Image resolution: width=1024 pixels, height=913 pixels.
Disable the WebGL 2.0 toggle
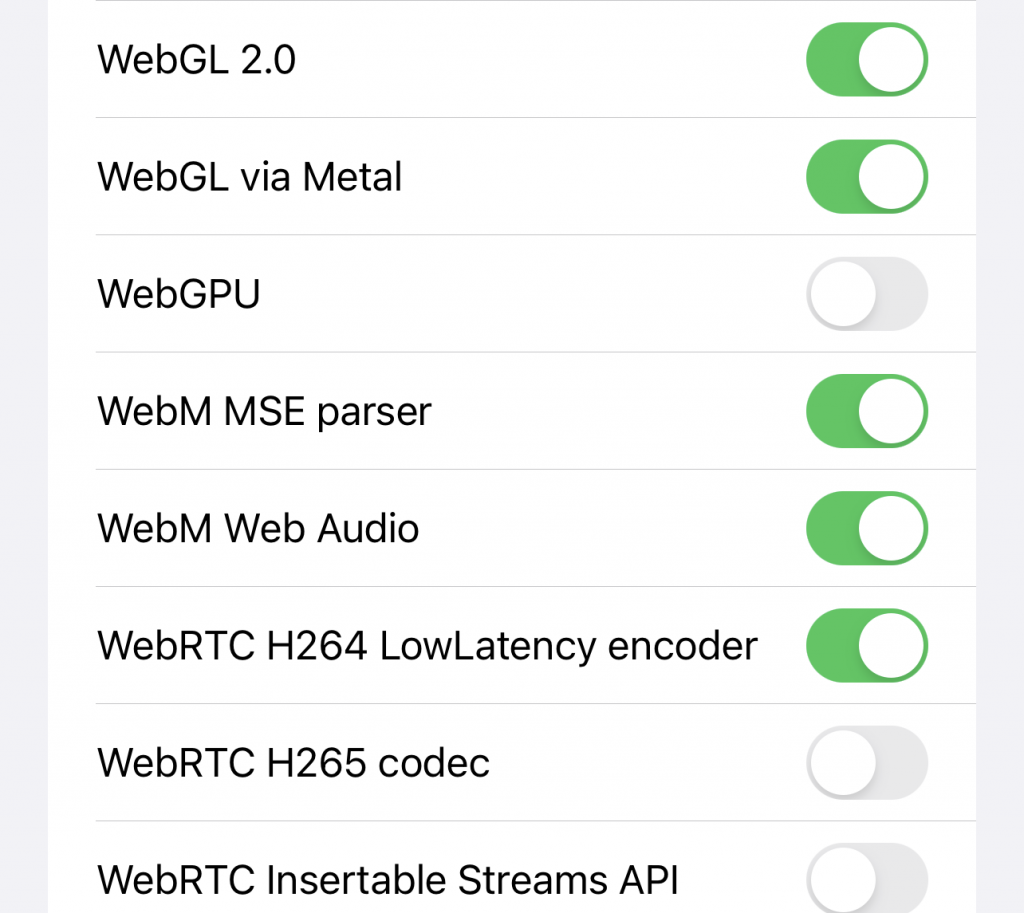(866, 60)
